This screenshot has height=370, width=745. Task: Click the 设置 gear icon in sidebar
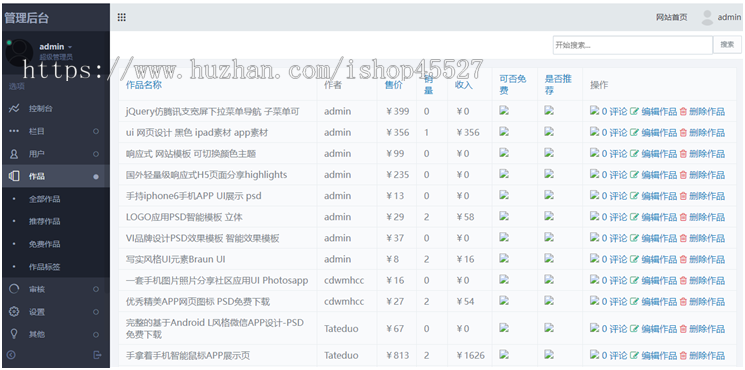pos(14,312)
